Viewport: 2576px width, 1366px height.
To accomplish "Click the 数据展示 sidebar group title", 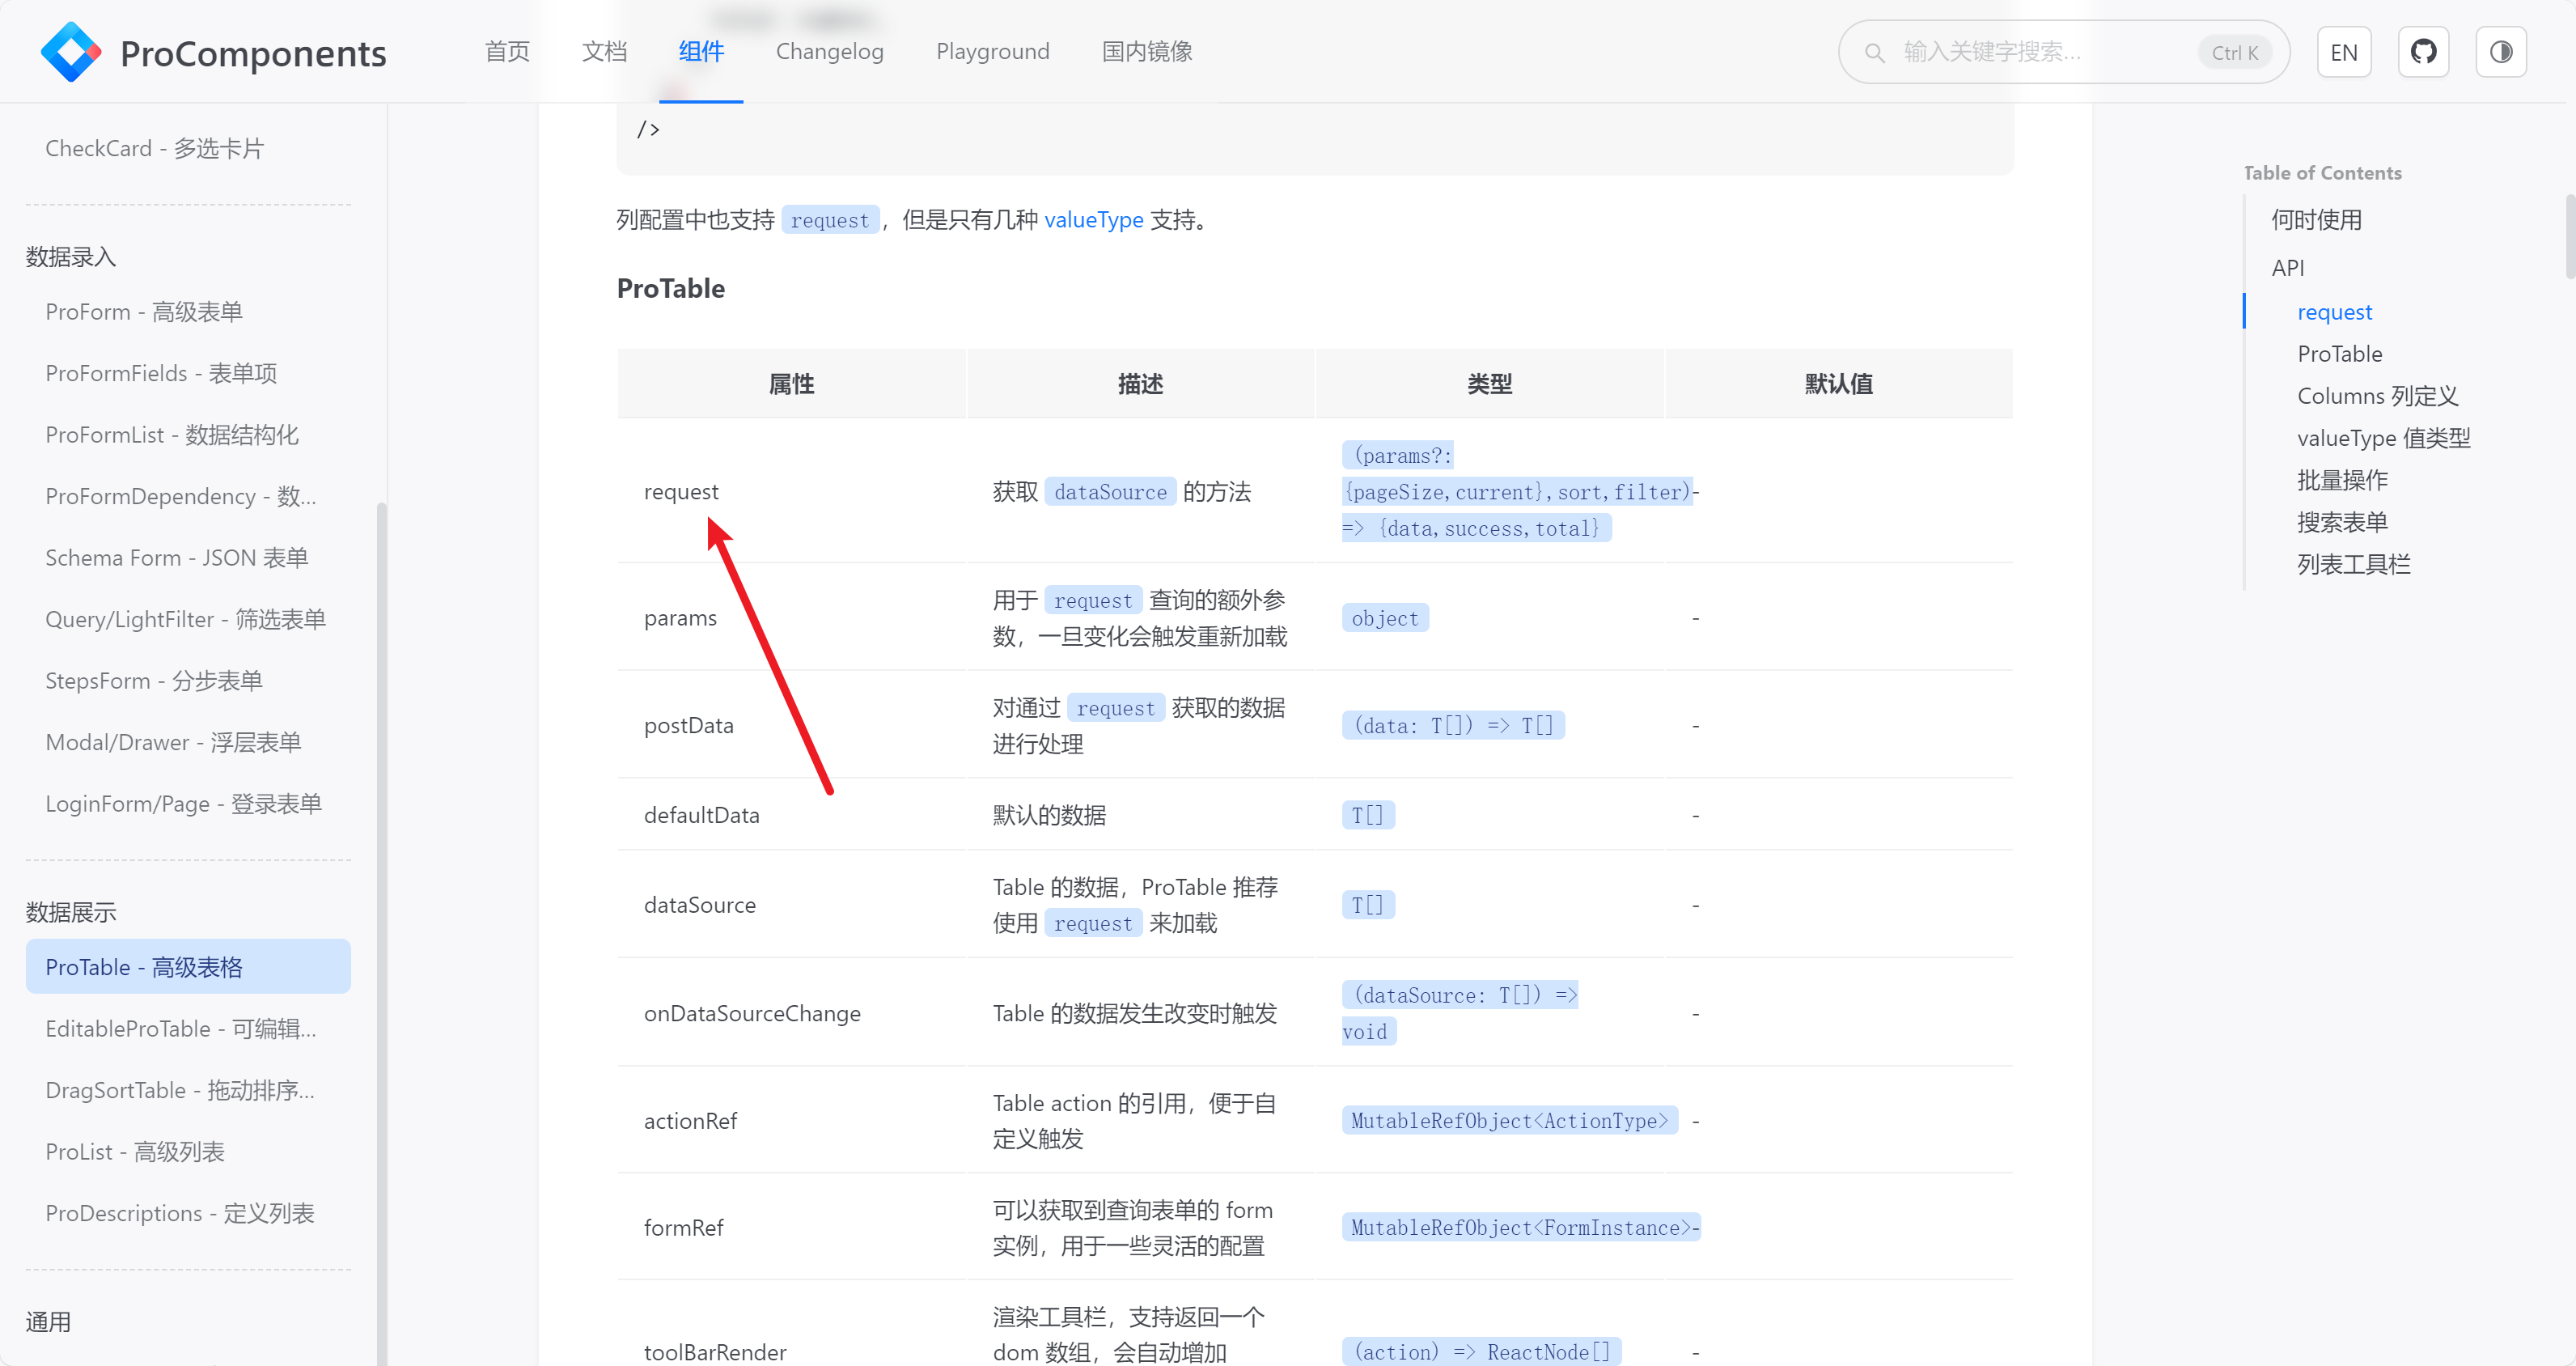I will pos(71,912).
